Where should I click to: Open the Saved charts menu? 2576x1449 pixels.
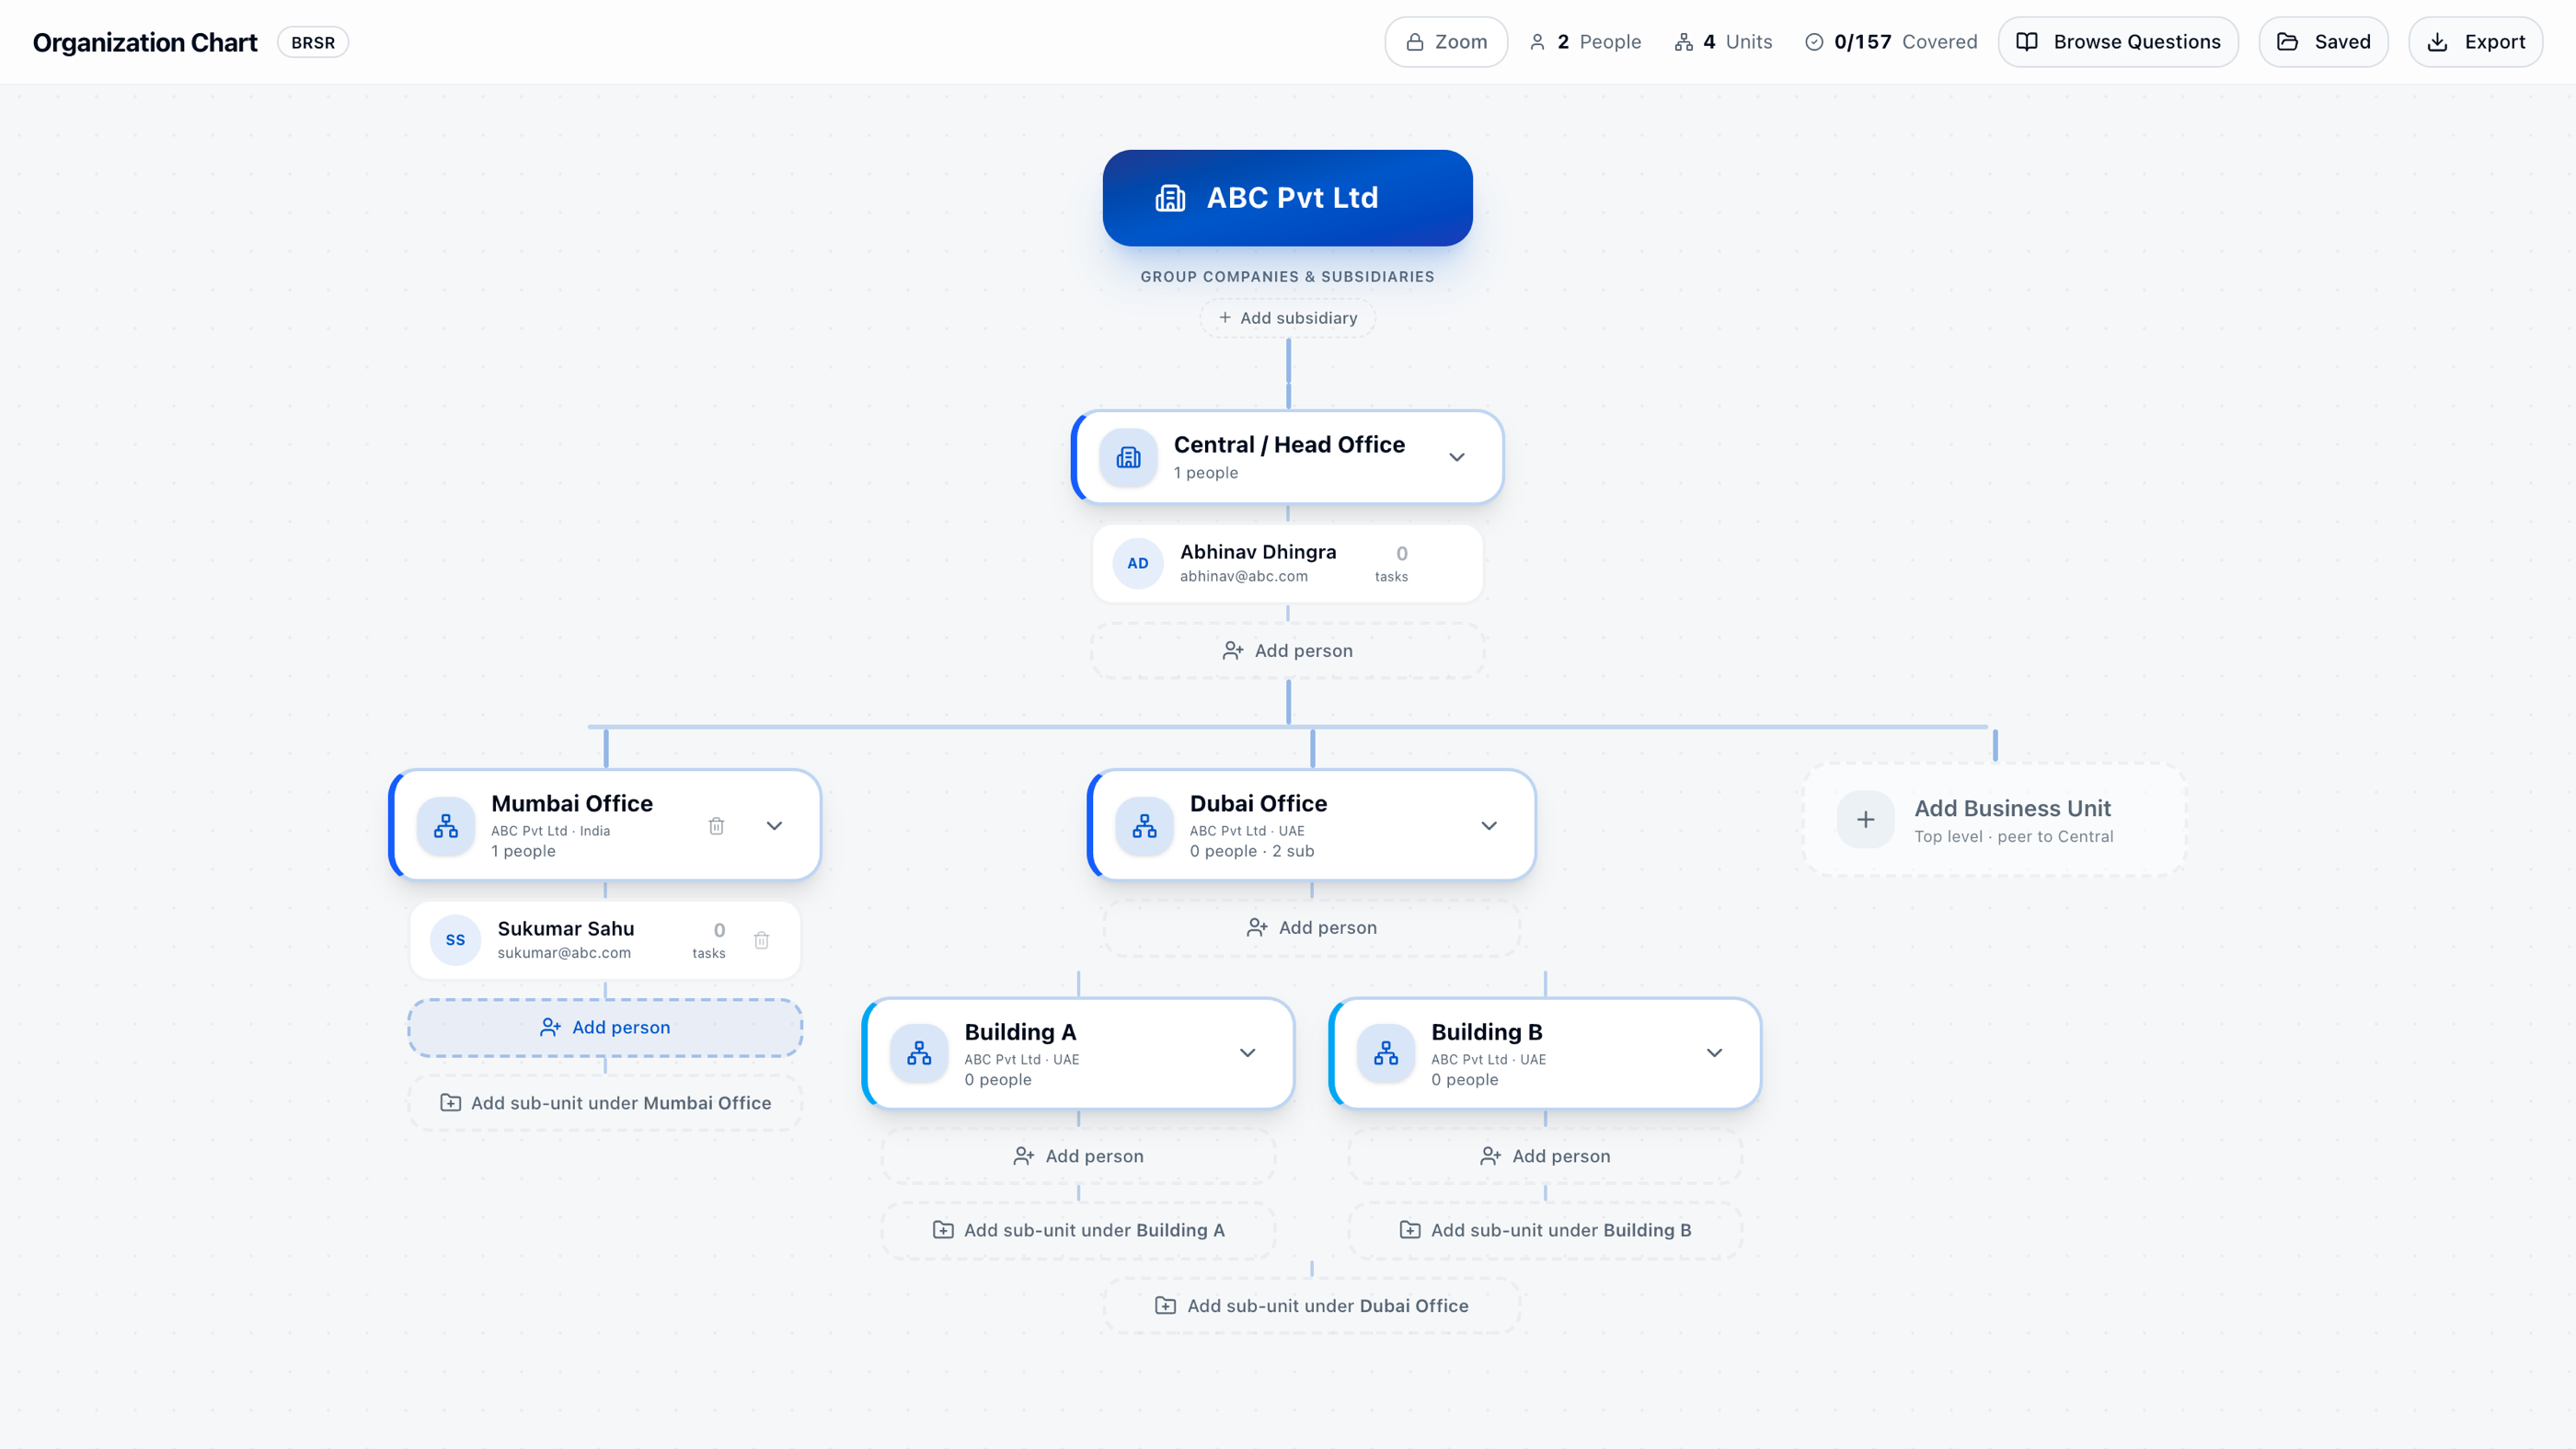2323,42
